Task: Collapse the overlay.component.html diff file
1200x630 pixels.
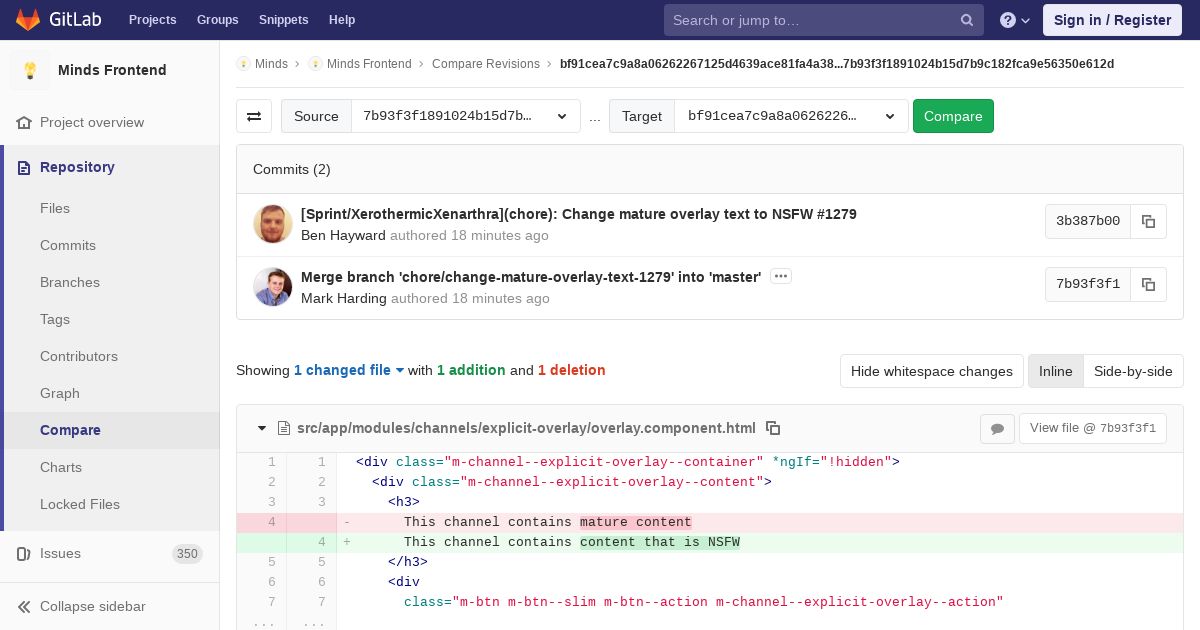Action: pyautogui.click(x=262, y=428)
